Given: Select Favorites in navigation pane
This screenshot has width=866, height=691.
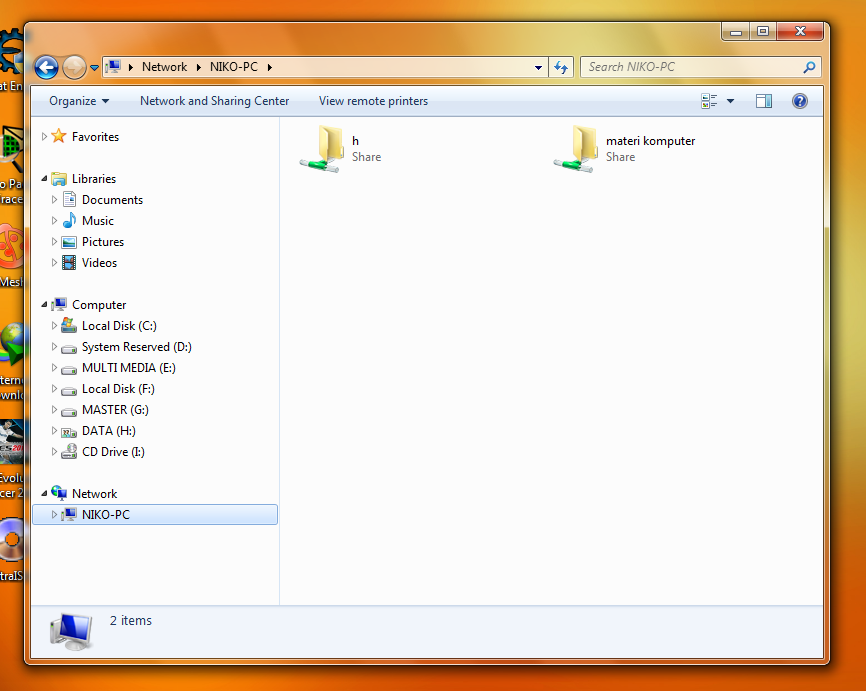Looking at the screenshot, I should click(95, 136).
